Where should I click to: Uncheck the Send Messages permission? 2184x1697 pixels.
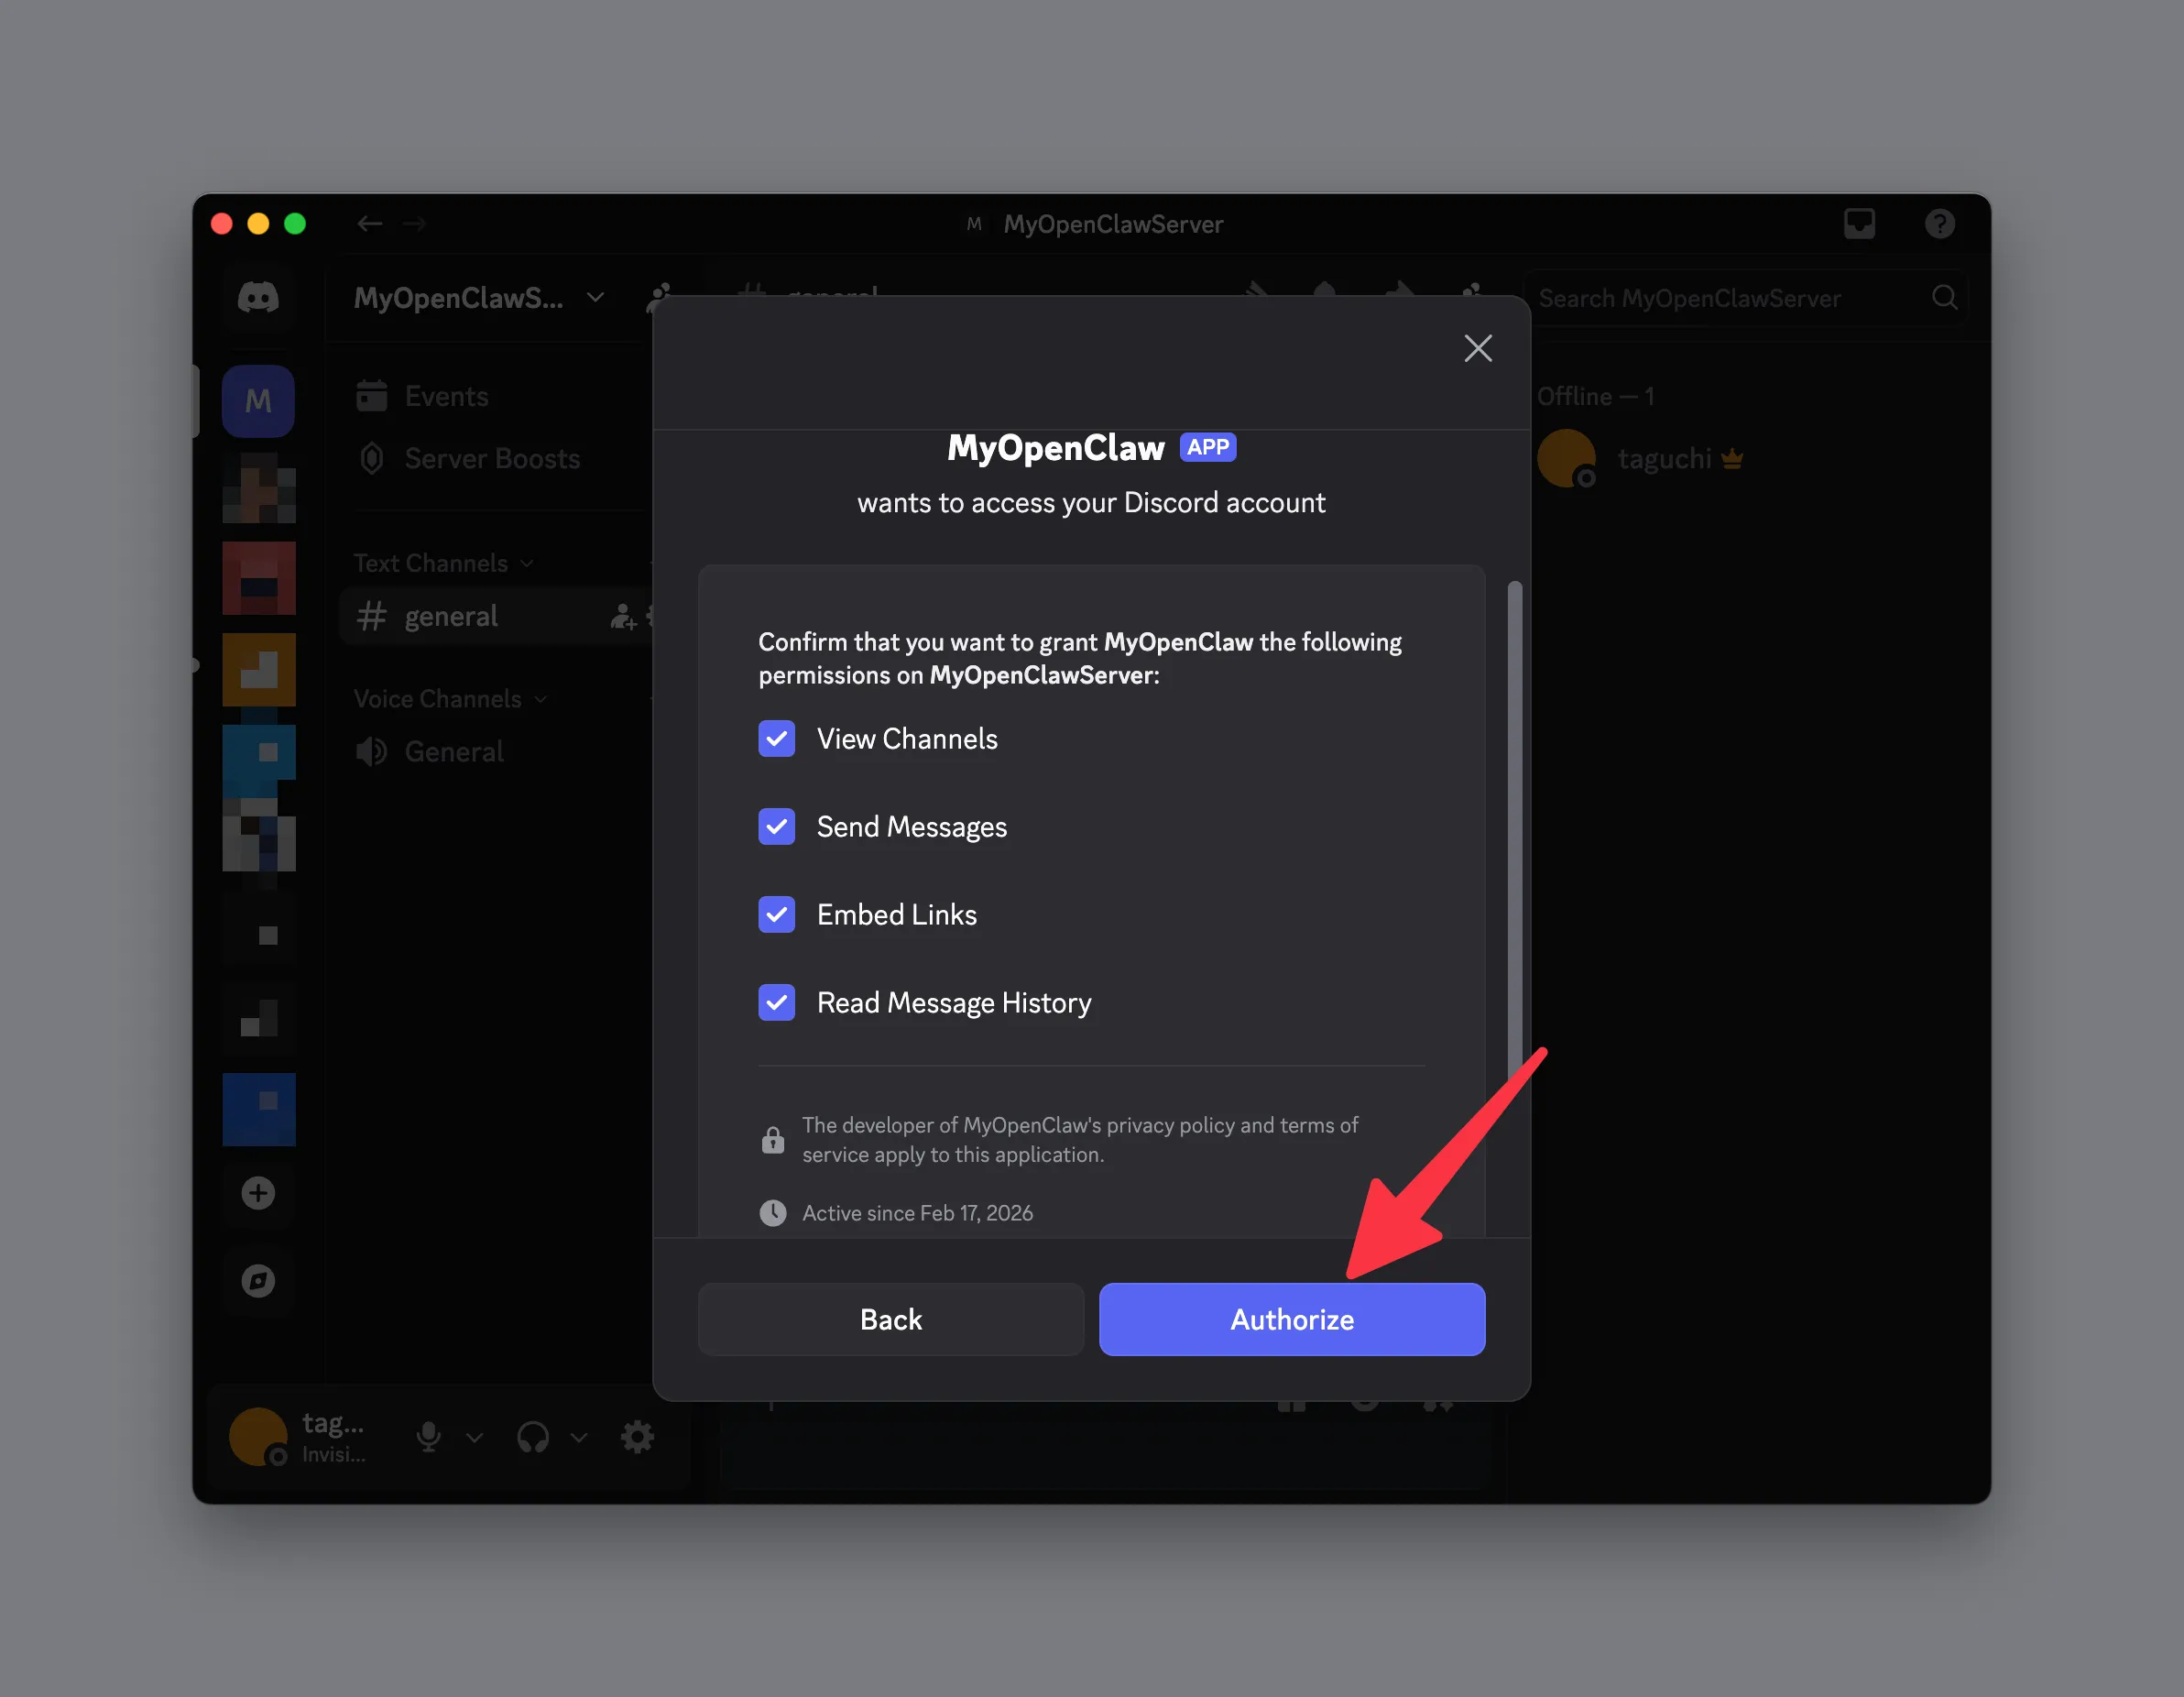pyautogui.click(x=777, y=826)
